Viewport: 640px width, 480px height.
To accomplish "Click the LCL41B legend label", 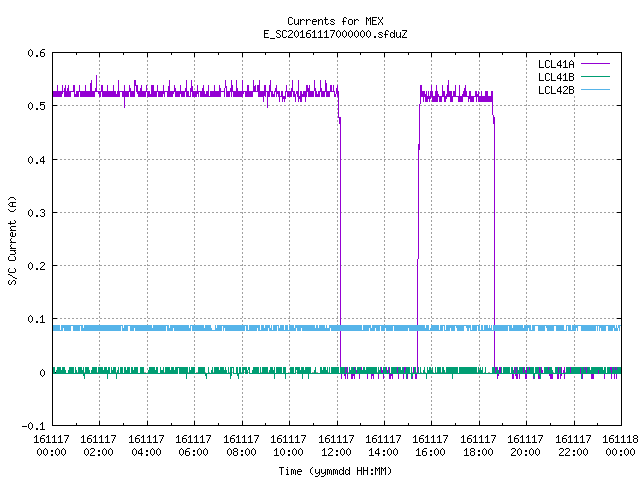I will [556, 77].
